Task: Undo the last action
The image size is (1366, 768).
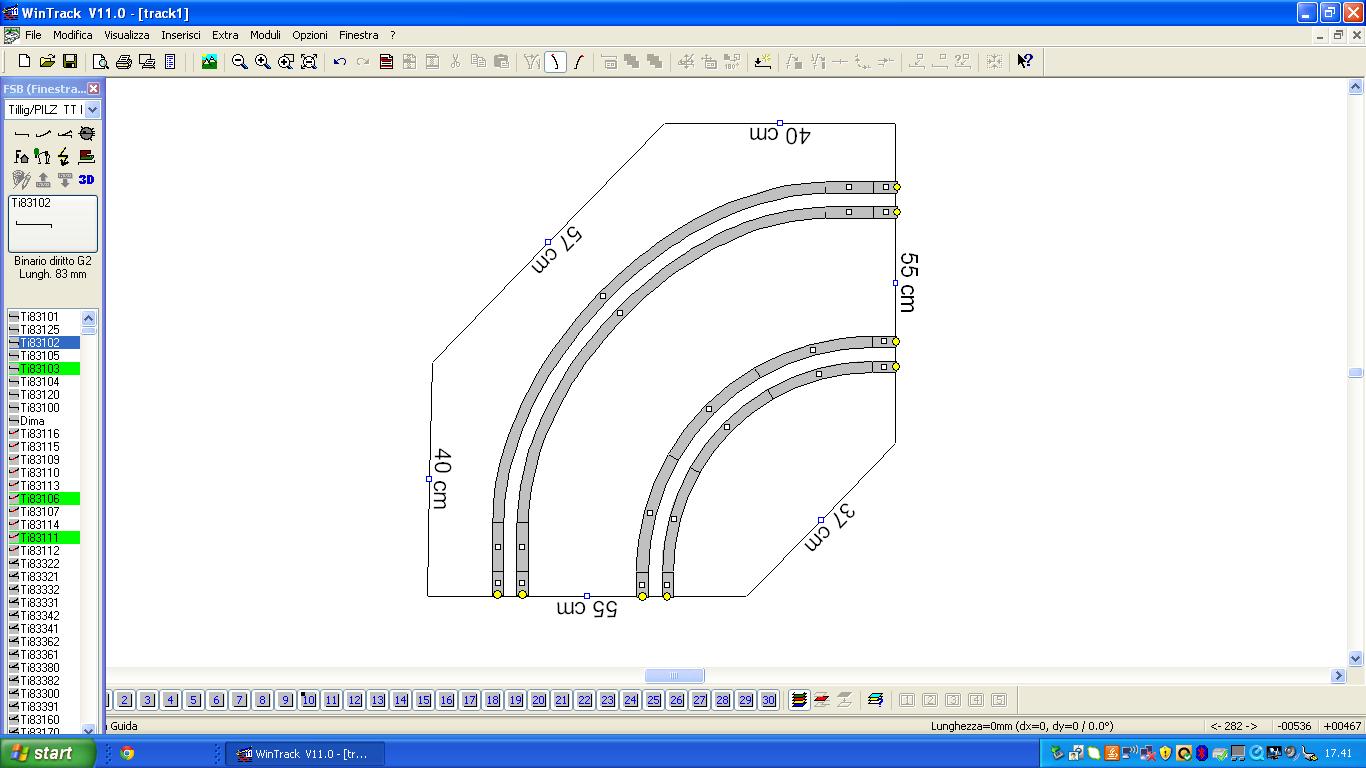Action: pyautogui.click(x=340, y=62)
